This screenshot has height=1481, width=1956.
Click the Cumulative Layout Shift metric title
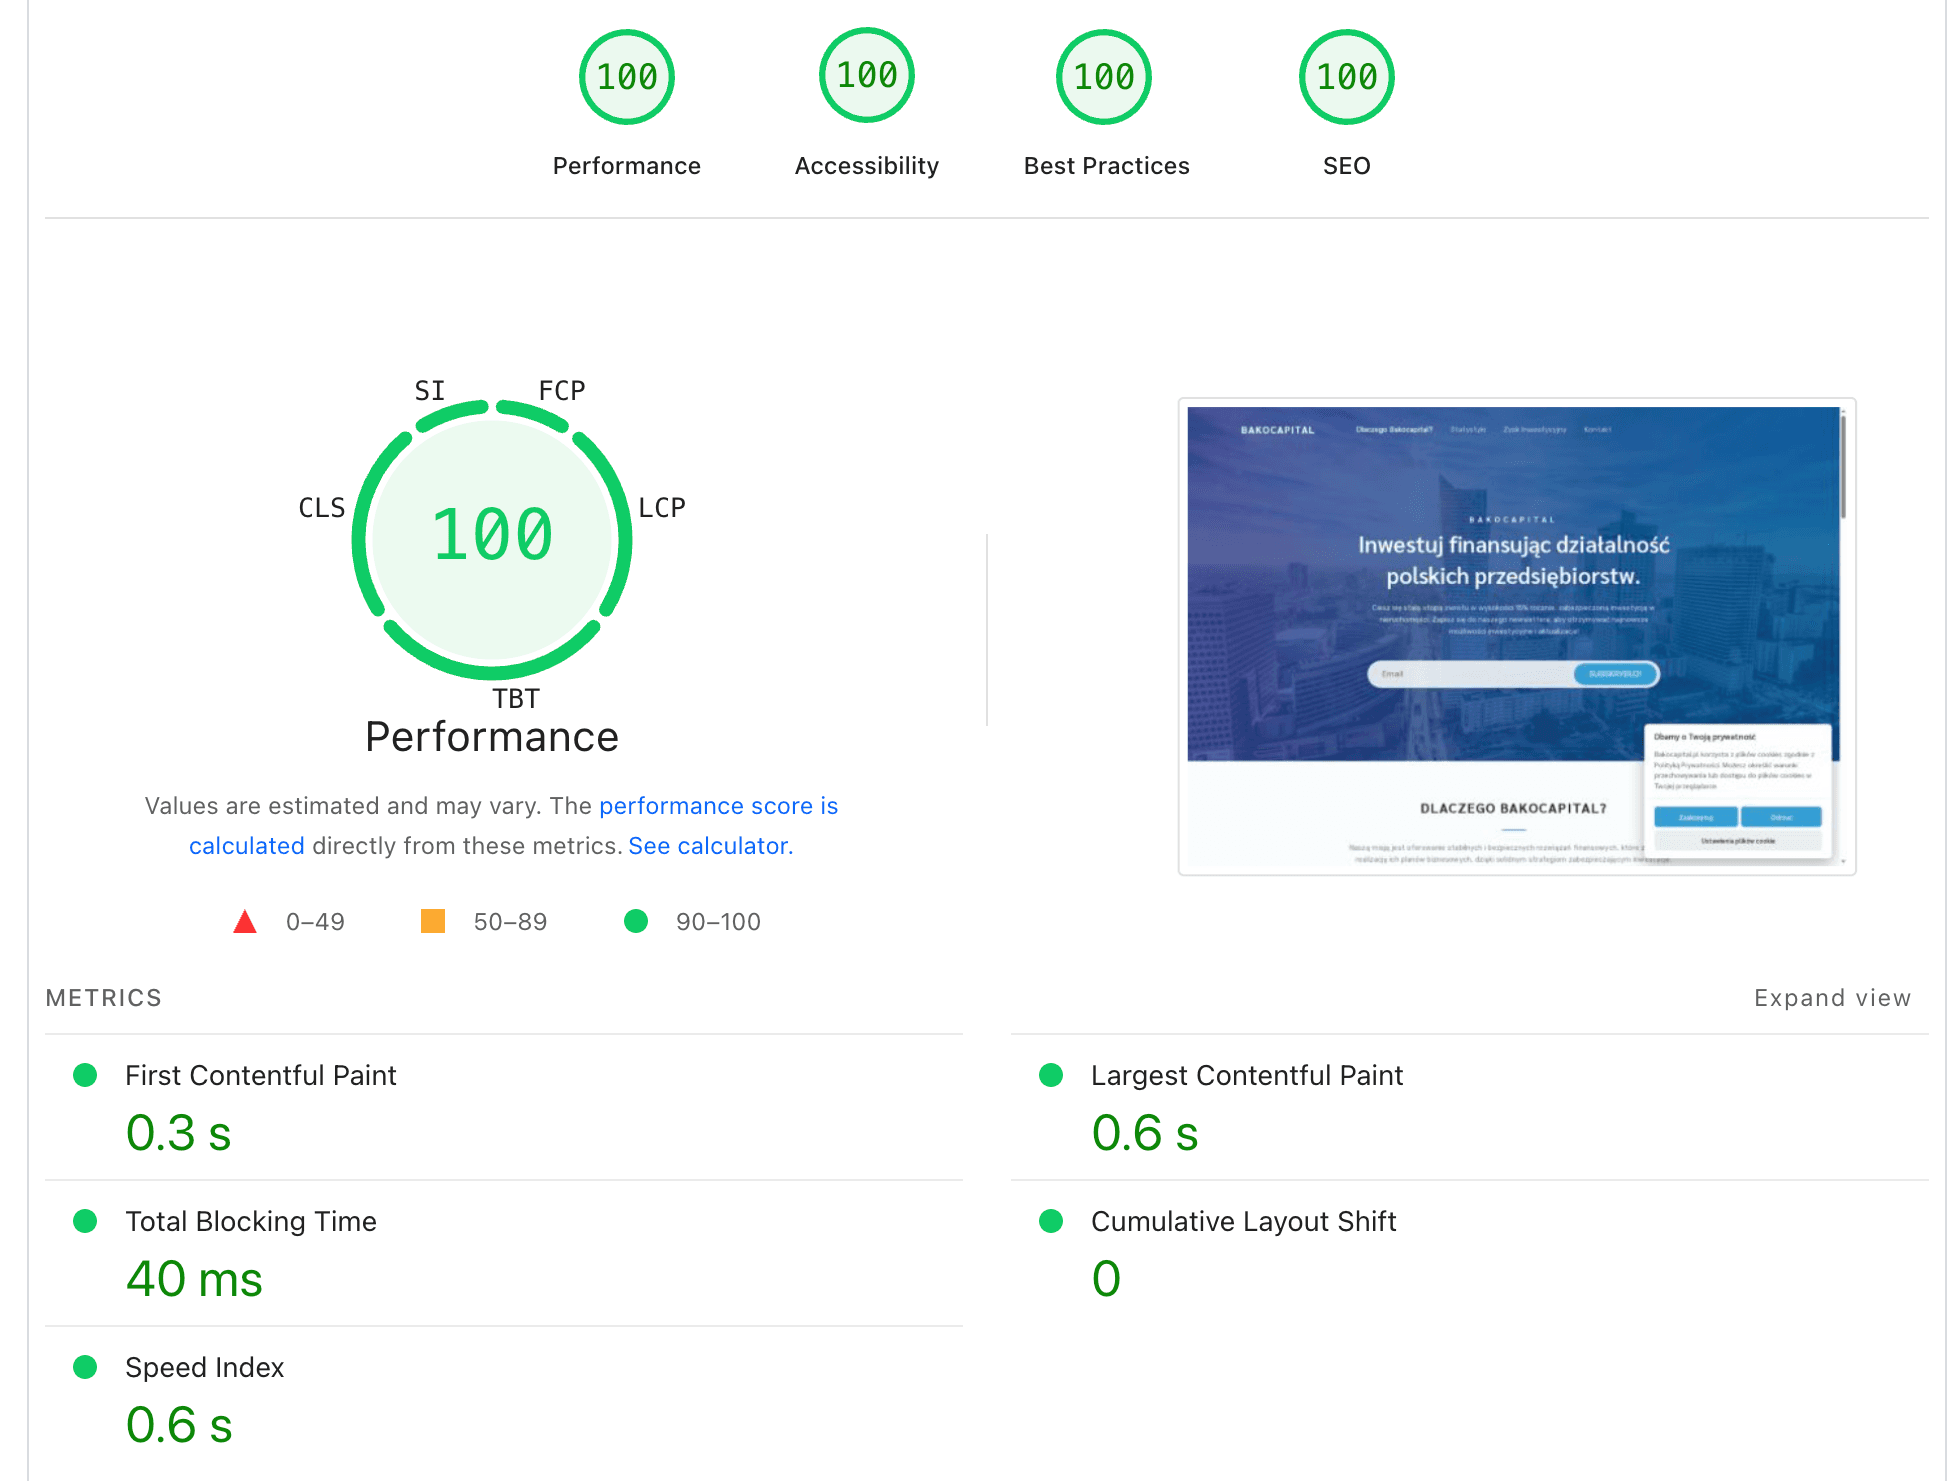(1244, 1221)
